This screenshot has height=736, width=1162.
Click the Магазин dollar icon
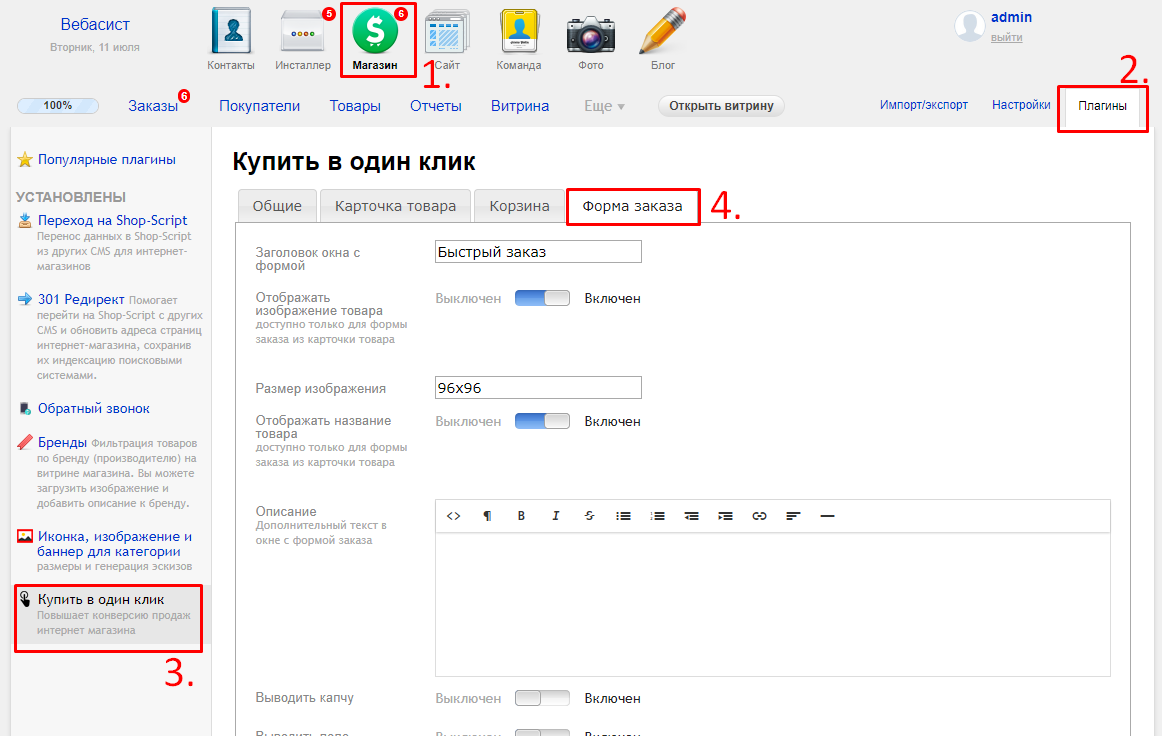point(375,31)
